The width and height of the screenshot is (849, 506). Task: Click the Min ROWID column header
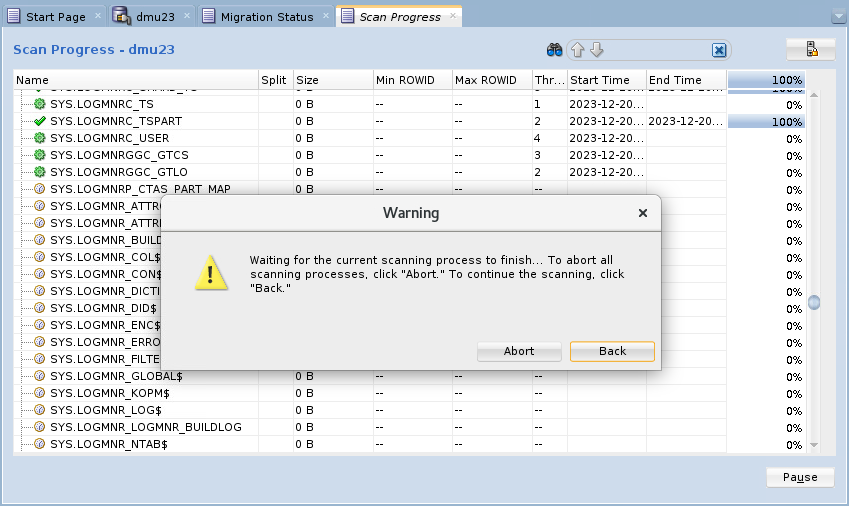point(413,80)
